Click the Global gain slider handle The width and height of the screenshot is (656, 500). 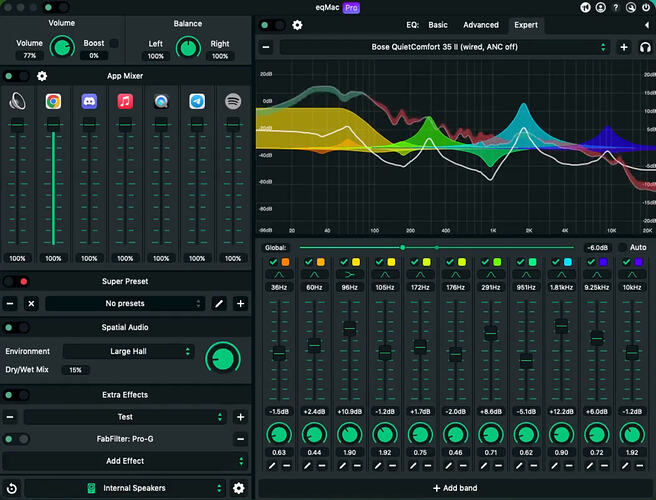pos(402,247)
